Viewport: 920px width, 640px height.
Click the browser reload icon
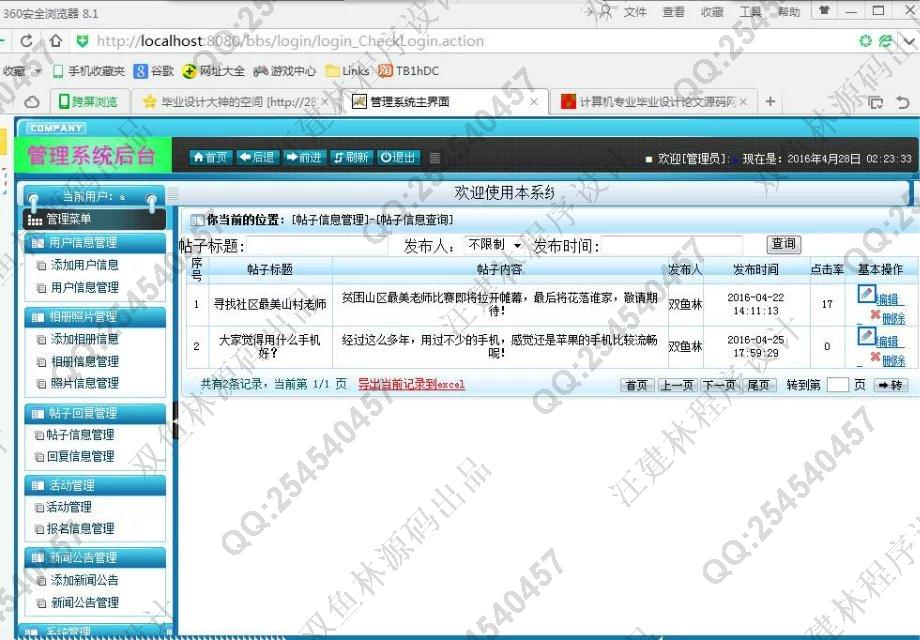(x=27, y=42)
